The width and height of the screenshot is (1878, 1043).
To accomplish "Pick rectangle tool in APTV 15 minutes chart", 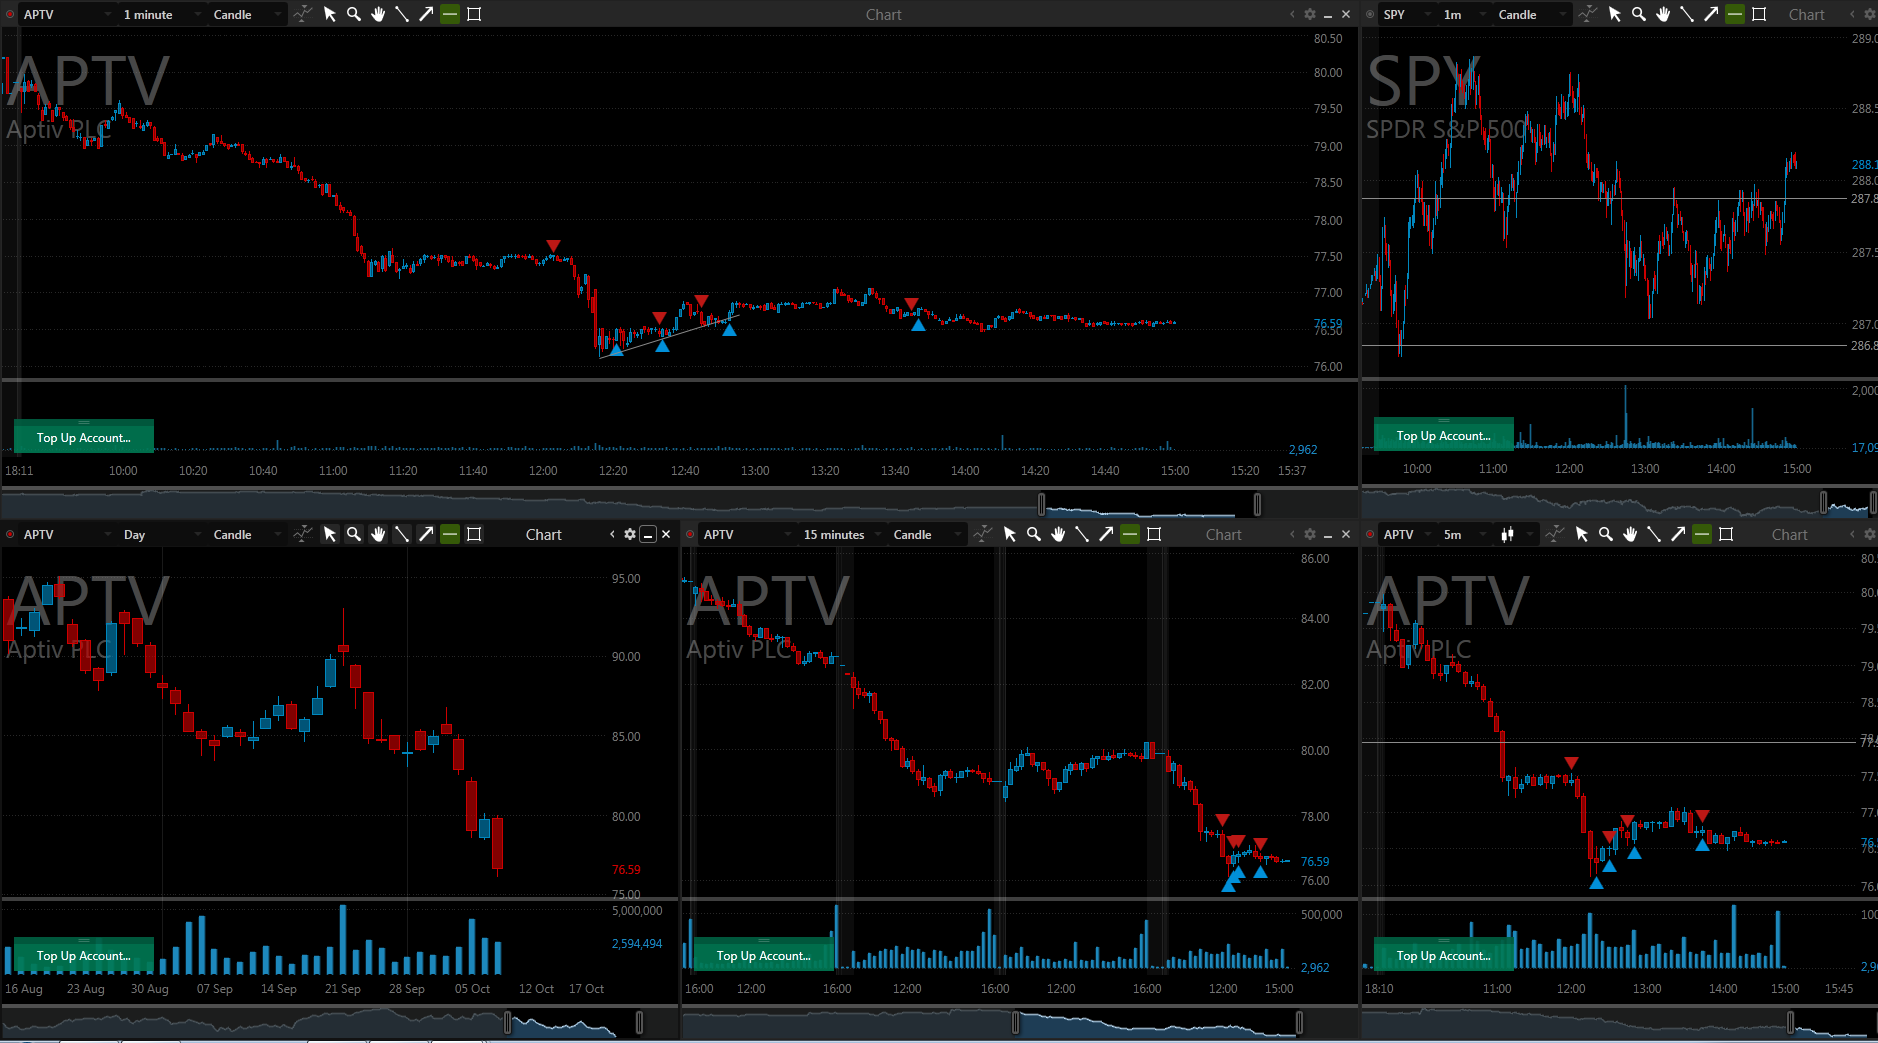I will click(x=1154, y=534).
